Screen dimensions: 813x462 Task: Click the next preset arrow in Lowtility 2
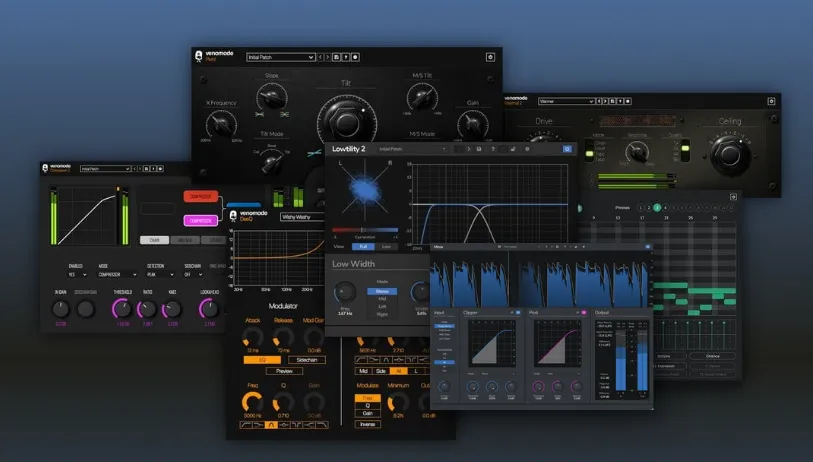(468, 149)
